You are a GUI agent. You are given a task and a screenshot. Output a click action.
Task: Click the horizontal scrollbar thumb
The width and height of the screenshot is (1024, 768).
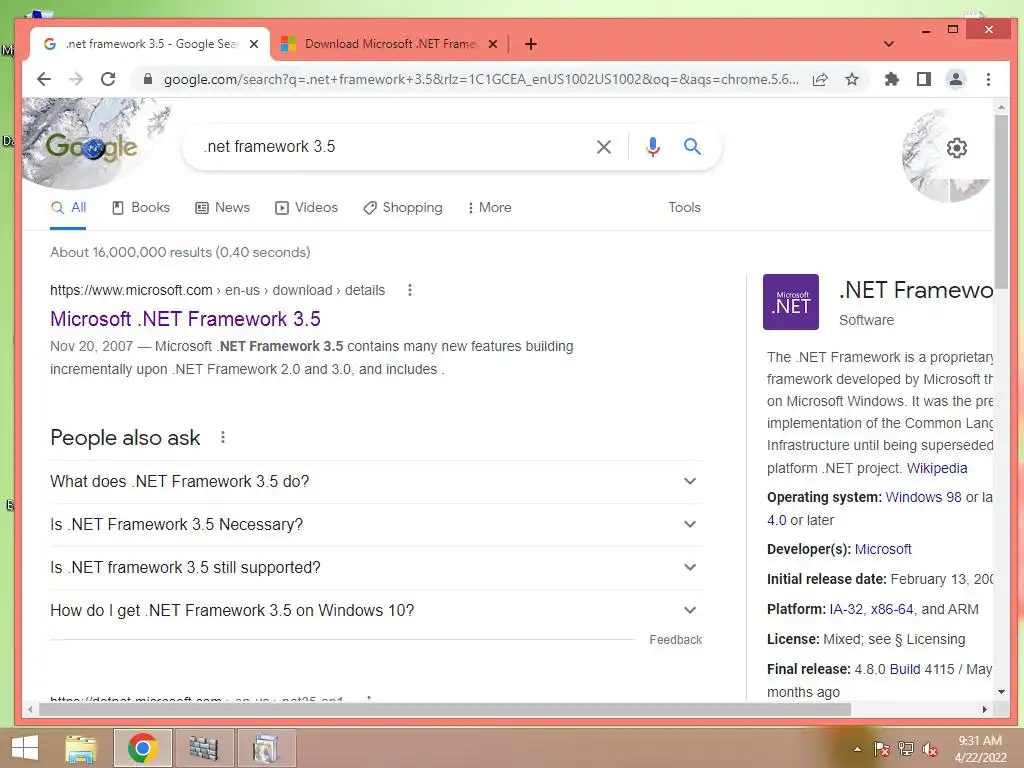pyautogui.click(x=445, y=709)
